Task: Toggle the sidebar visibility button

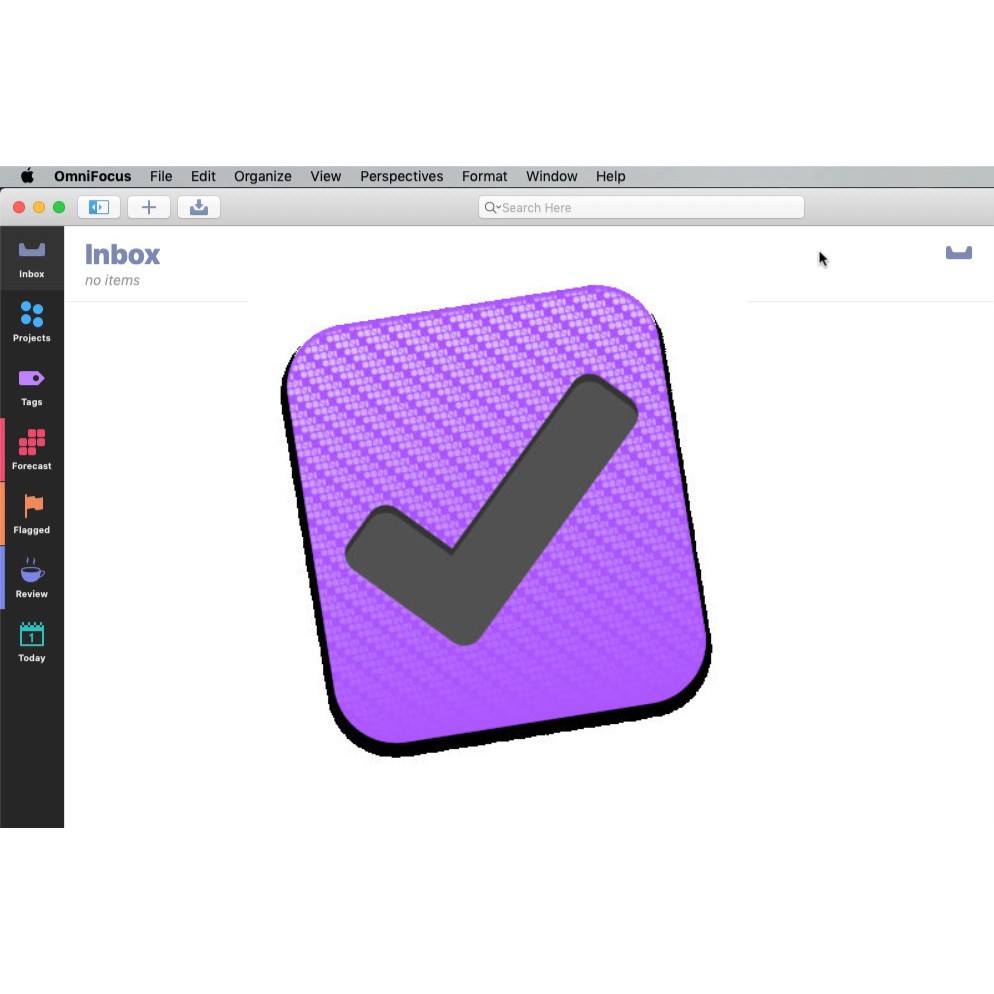Action: tap(99, 207)
